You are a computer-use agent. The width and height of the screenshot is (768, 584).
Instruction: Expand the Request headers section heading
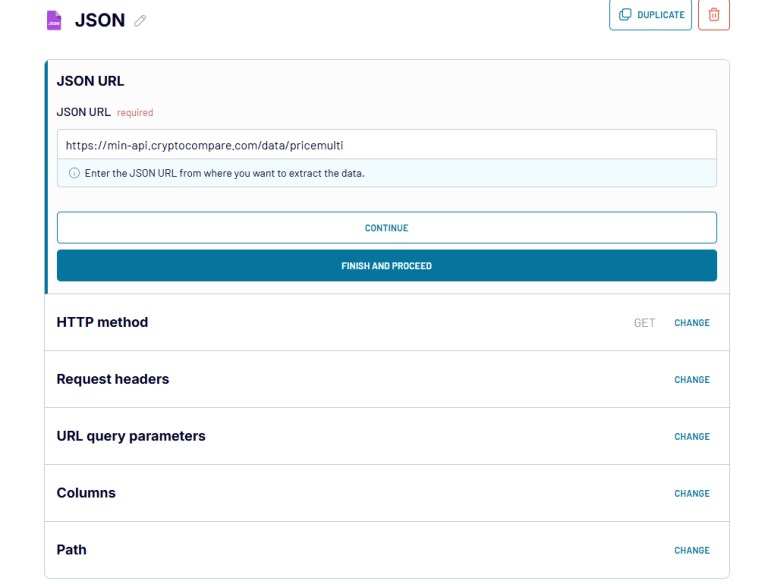[113, 379]
